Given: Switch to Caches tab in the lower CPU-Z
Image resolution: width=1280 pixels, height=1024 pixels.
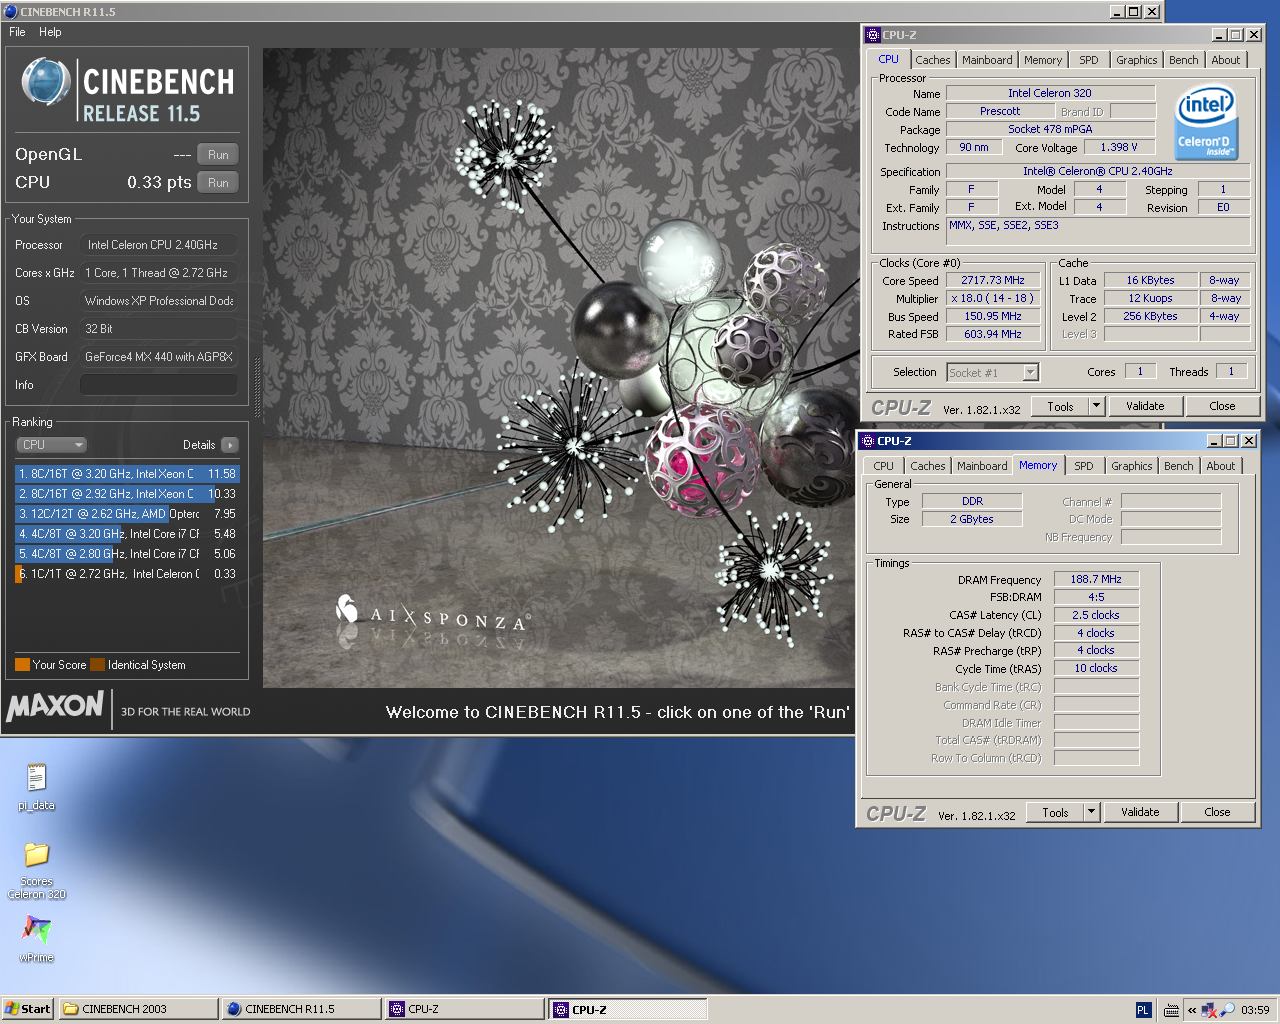Looking at the screenshot, I should pos(928,466).
